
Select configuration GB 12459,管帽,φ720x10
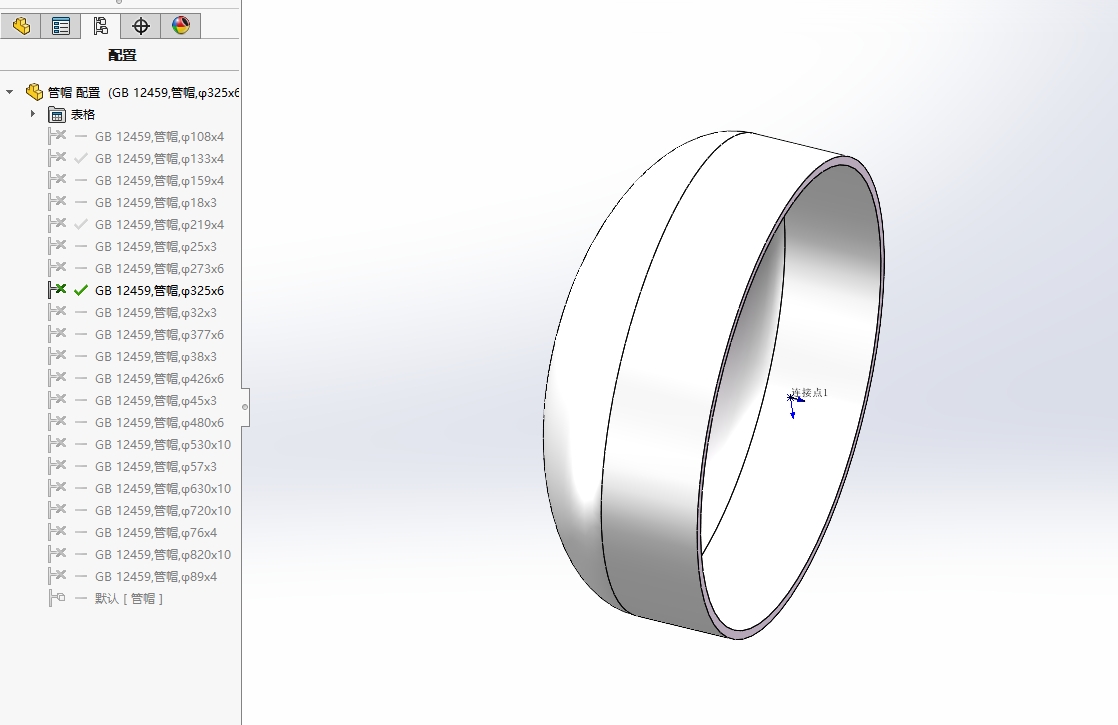(x=163, y=511)
